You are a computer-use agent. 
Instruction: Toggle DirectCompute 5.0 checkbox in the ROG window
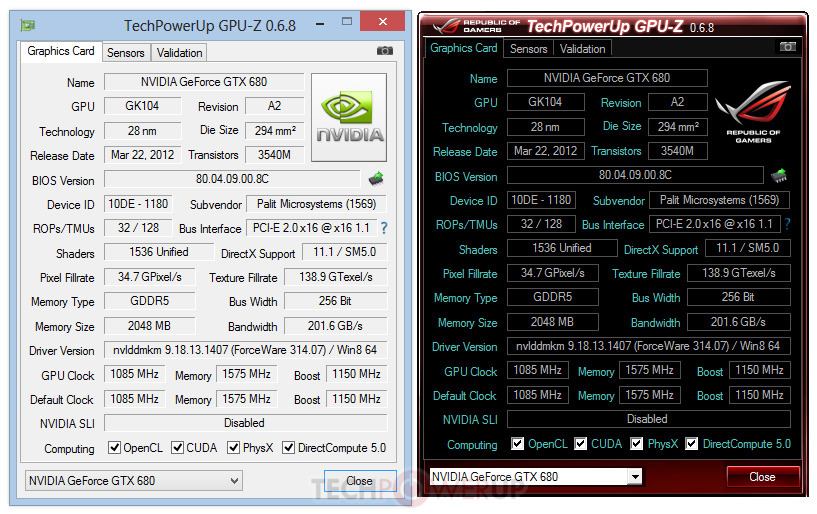click(691, 444)
